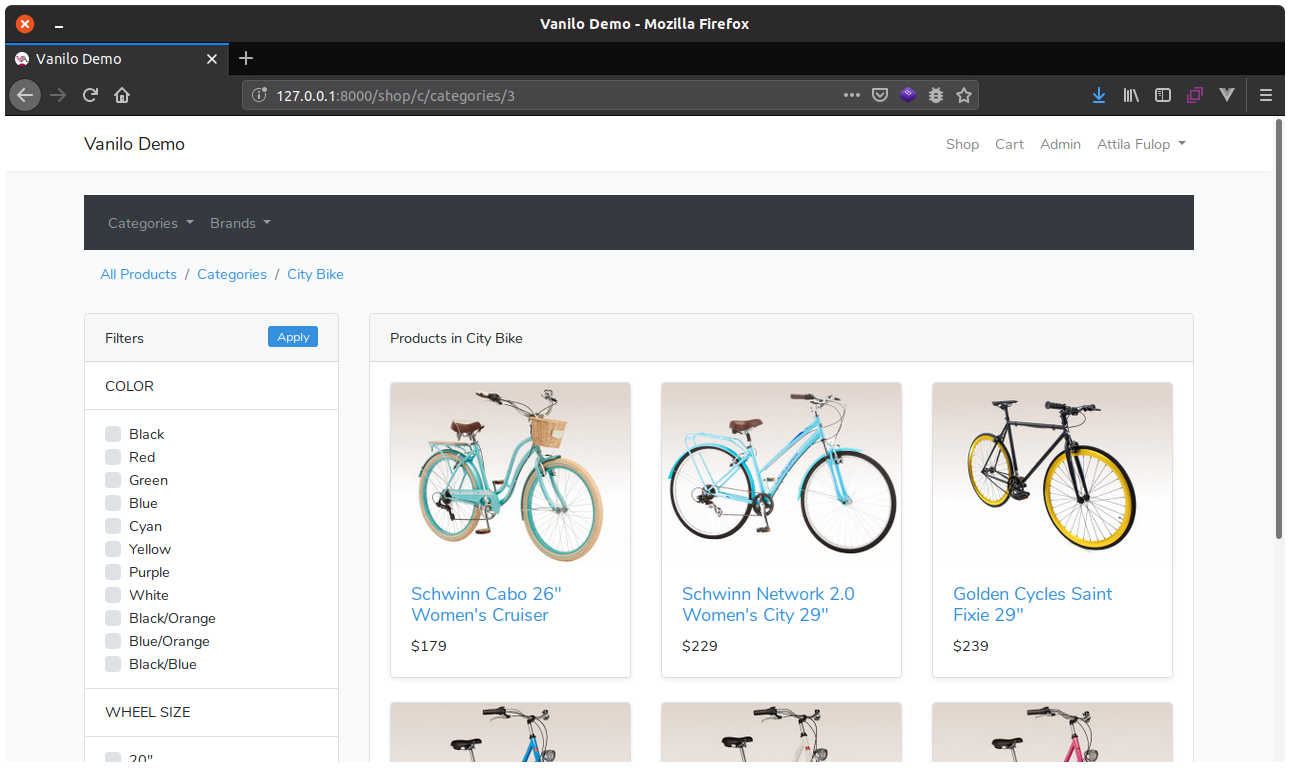Bookmark this page with the star icon
The height and width of the screenshot is (771, 1294).
click(964, 95)
